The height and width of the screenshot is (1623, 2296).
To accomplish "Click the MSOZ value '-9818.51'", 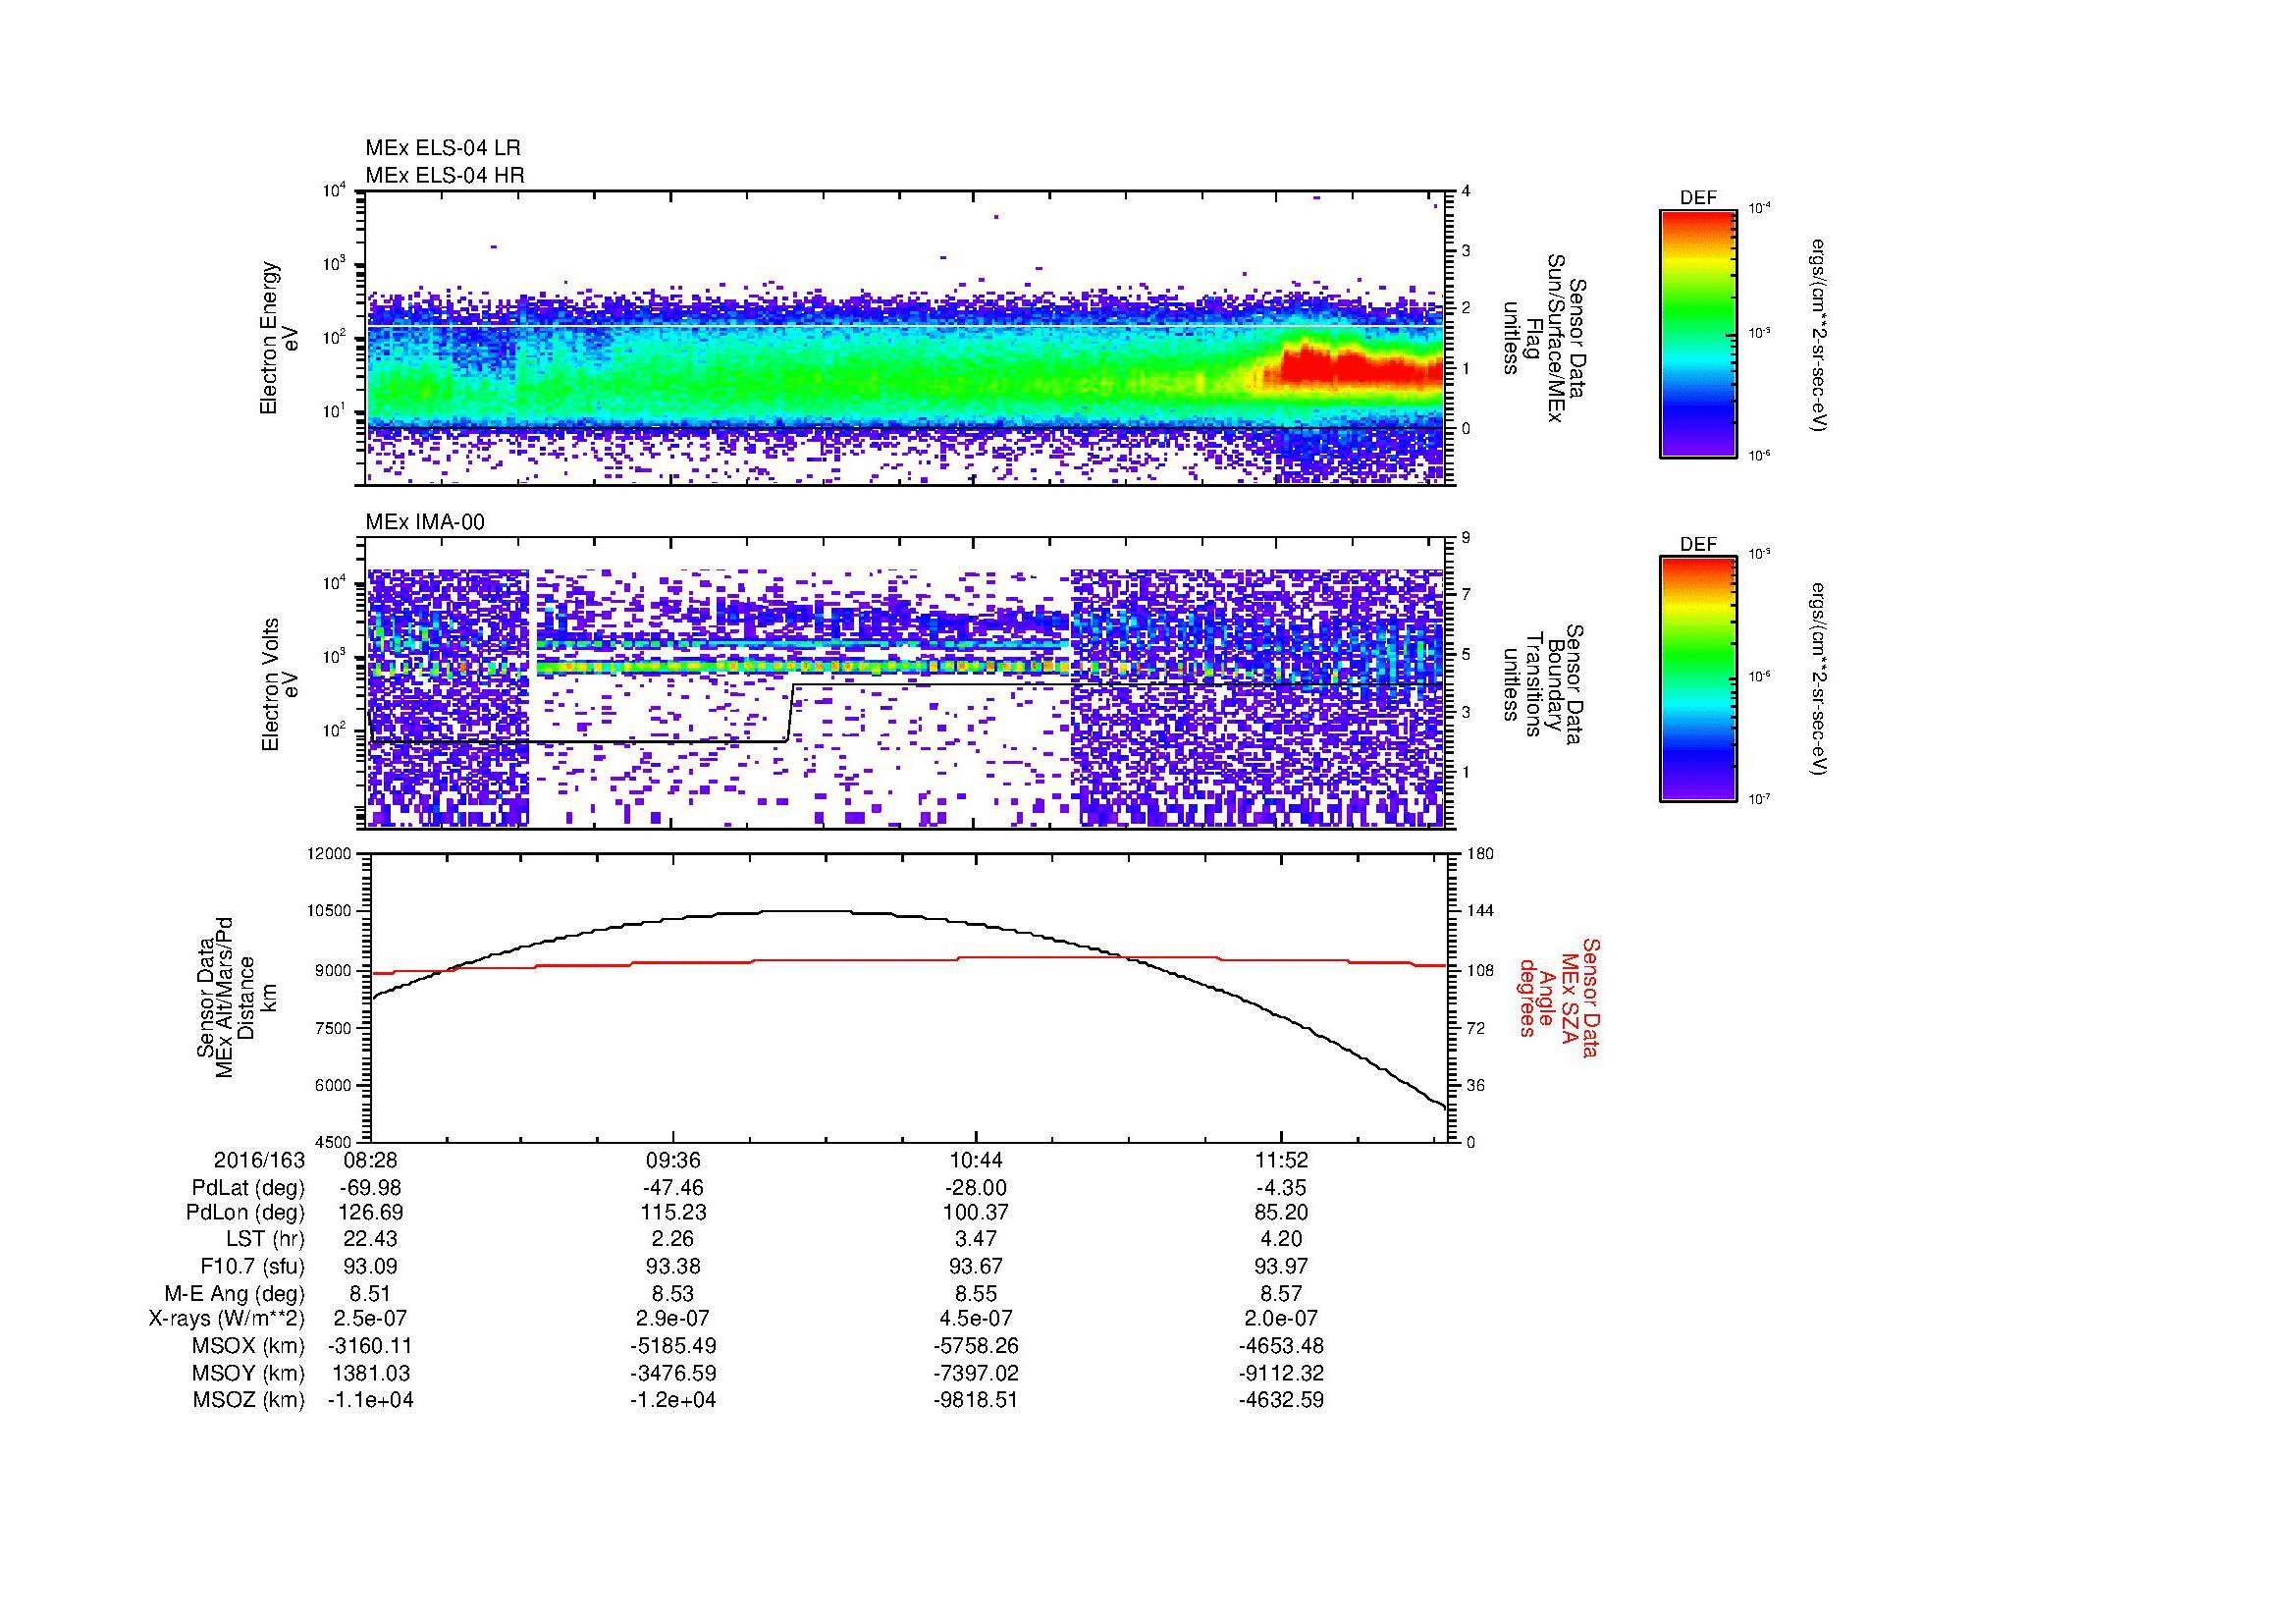I will (975, 1400).
